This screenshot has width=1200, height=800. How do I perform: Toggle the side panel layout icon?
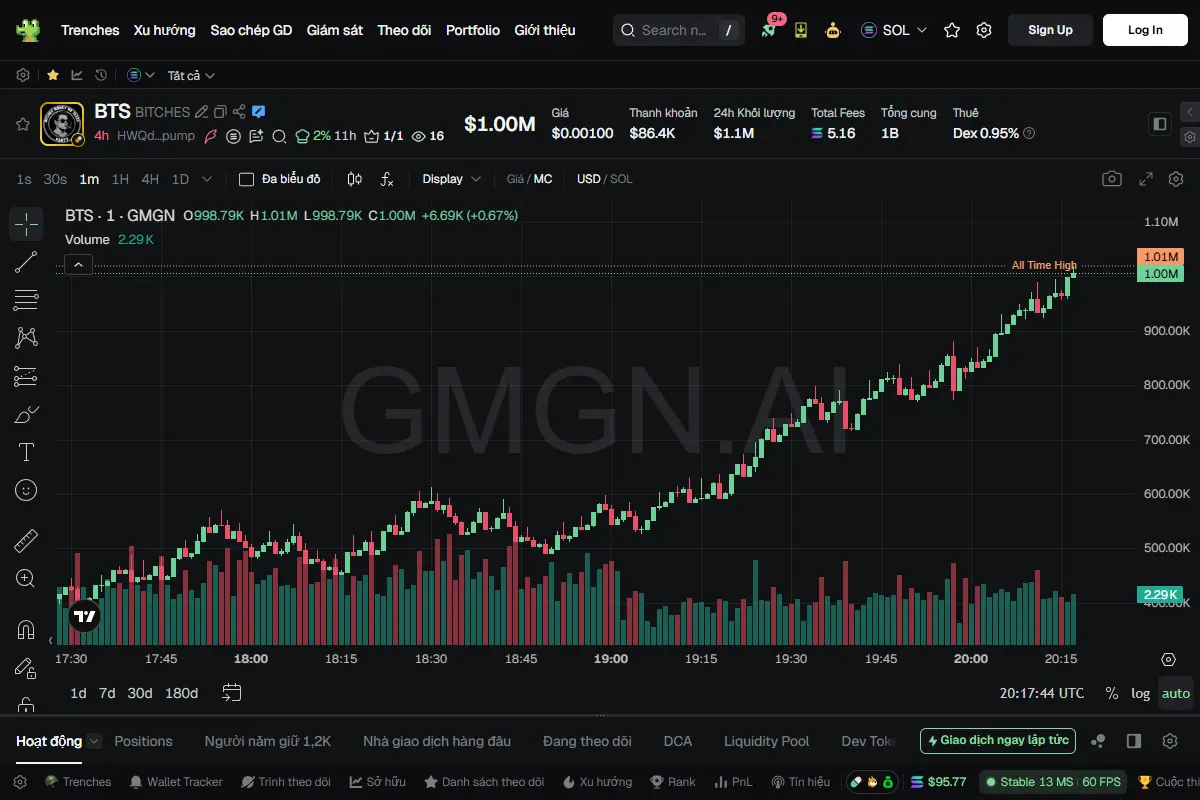click(1160, 124)
